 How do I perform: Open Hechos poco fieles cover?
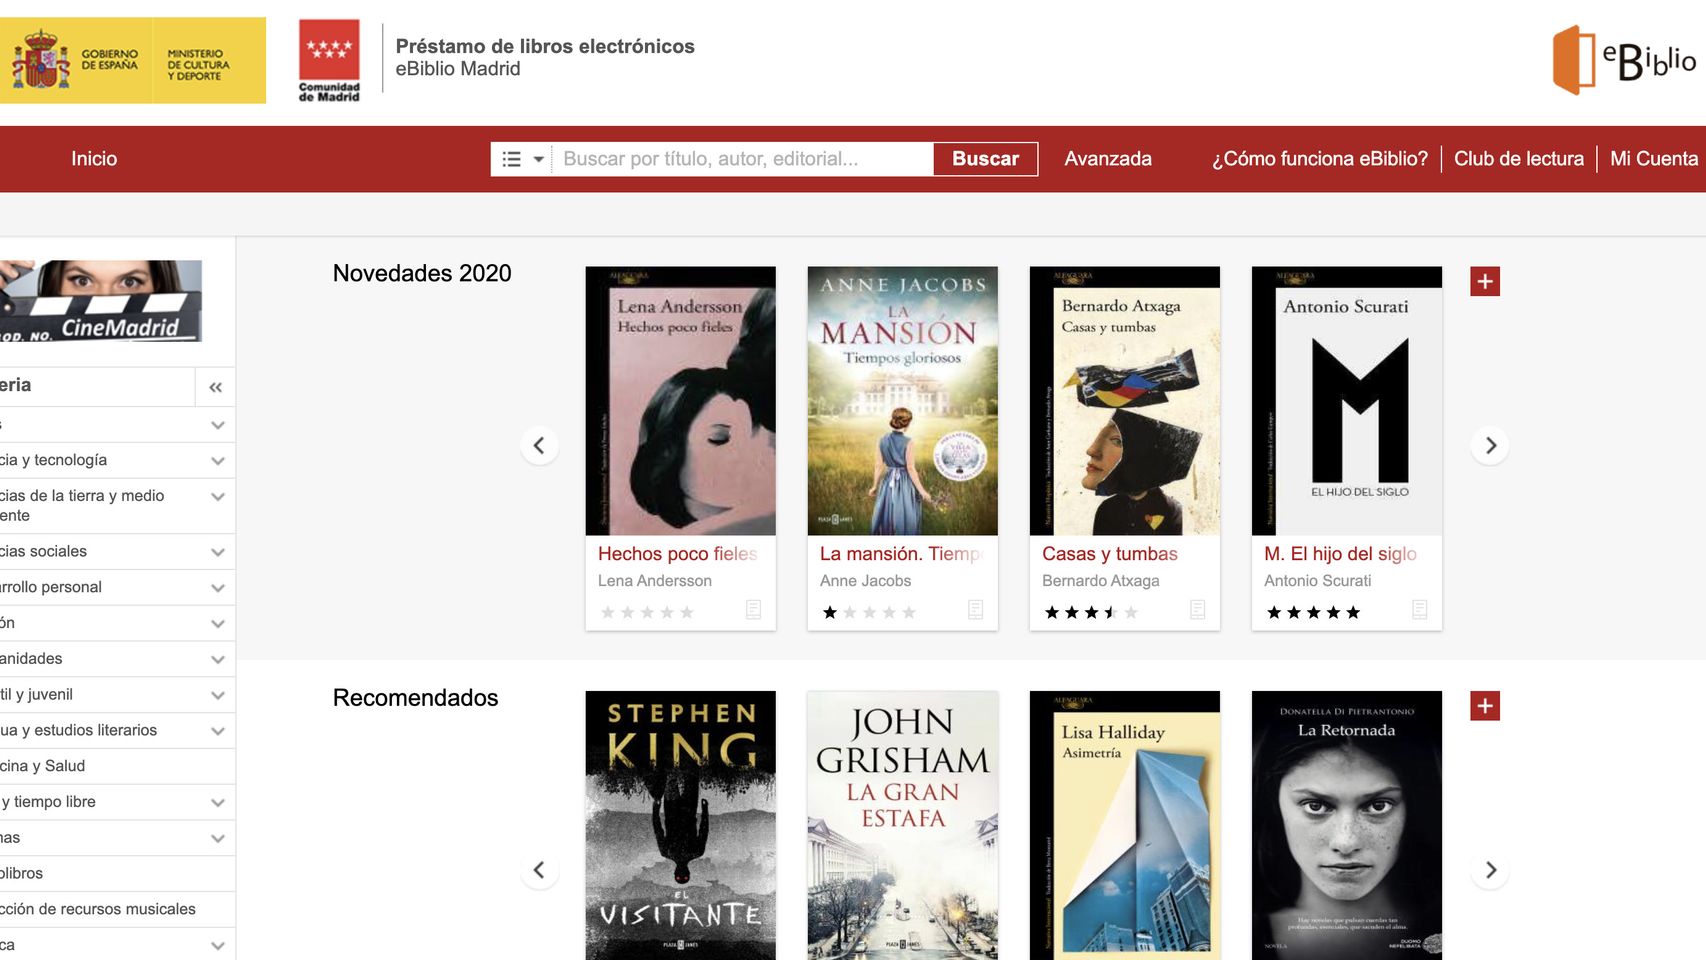click(x=681, y=401)
